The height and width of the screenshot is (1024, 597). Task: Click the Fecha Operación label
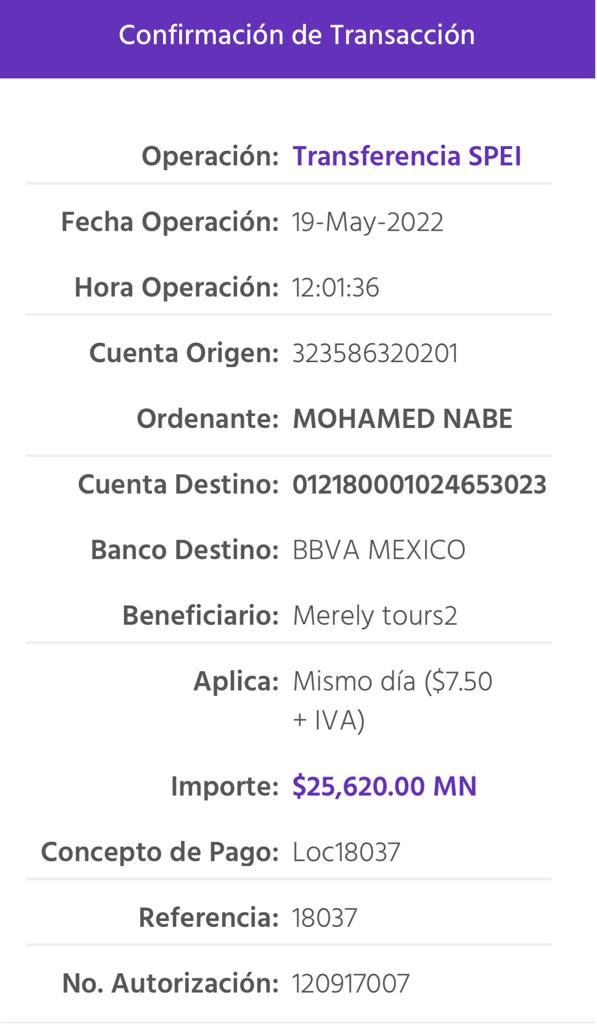tap(170, 222)
